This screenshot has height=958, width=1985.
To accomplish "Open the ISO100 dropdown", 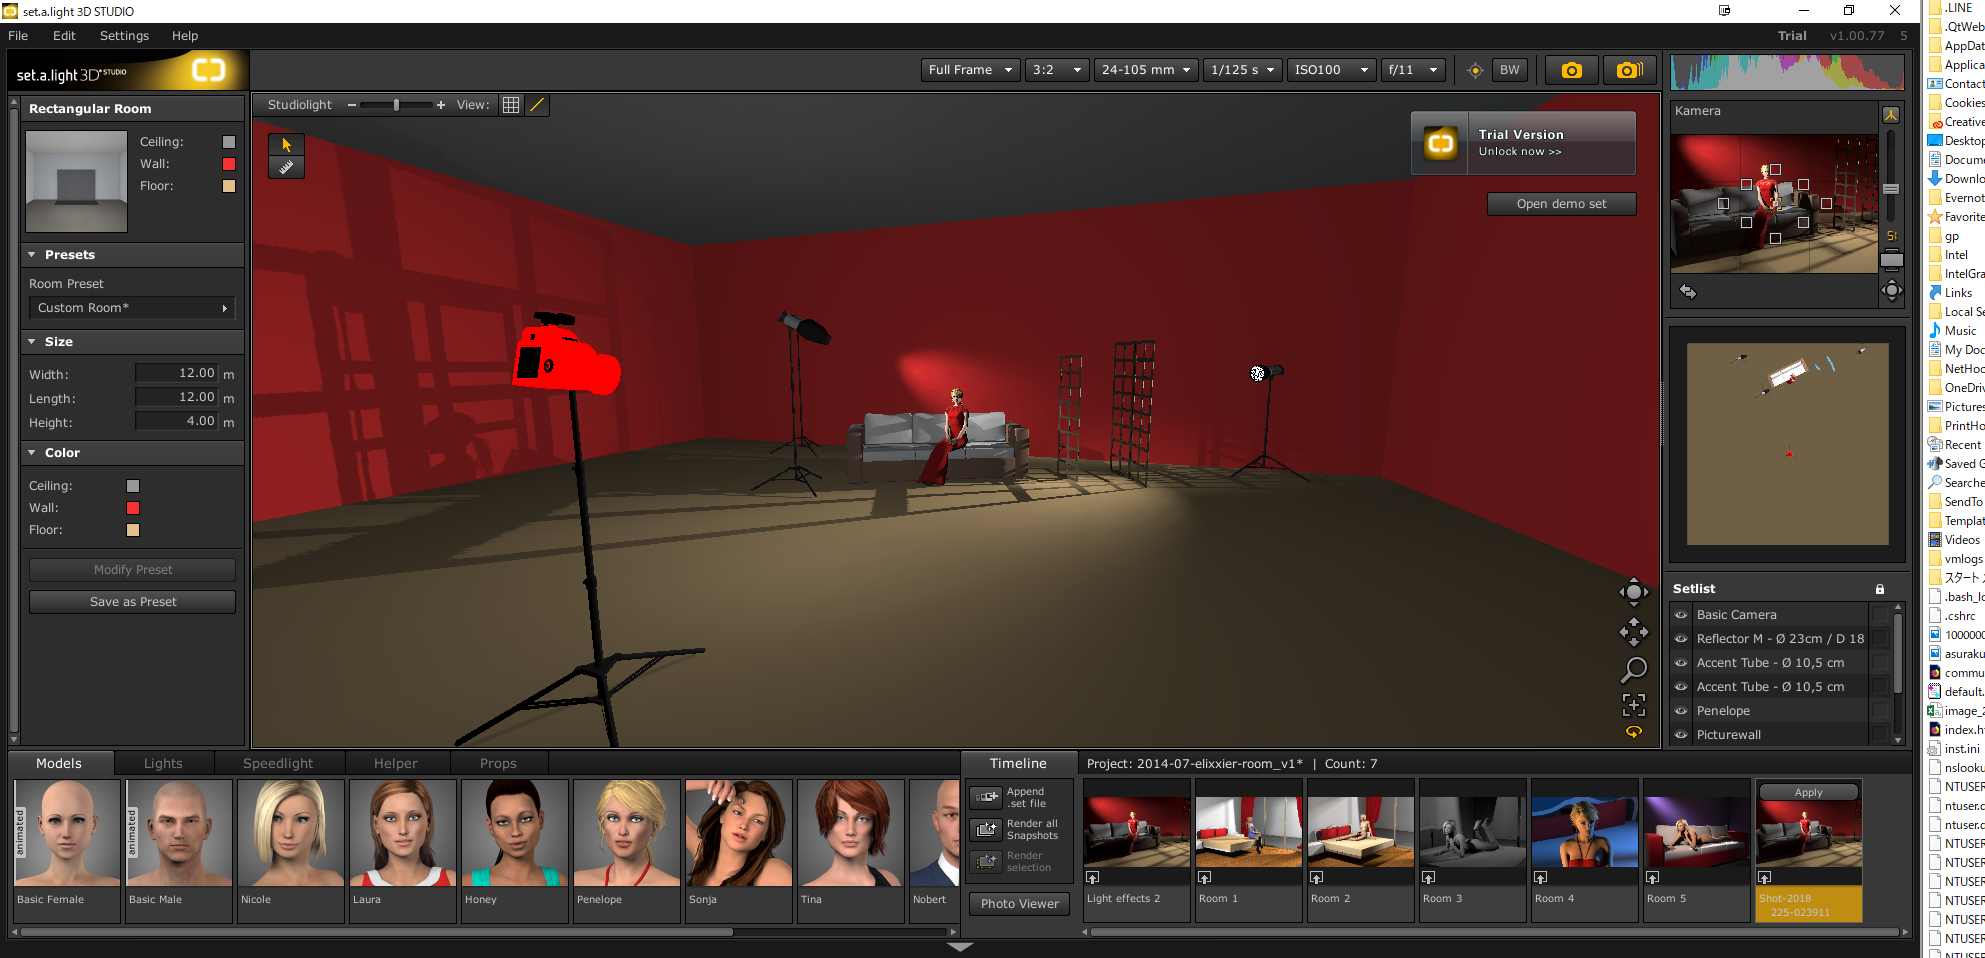I will coord(1330,70).
